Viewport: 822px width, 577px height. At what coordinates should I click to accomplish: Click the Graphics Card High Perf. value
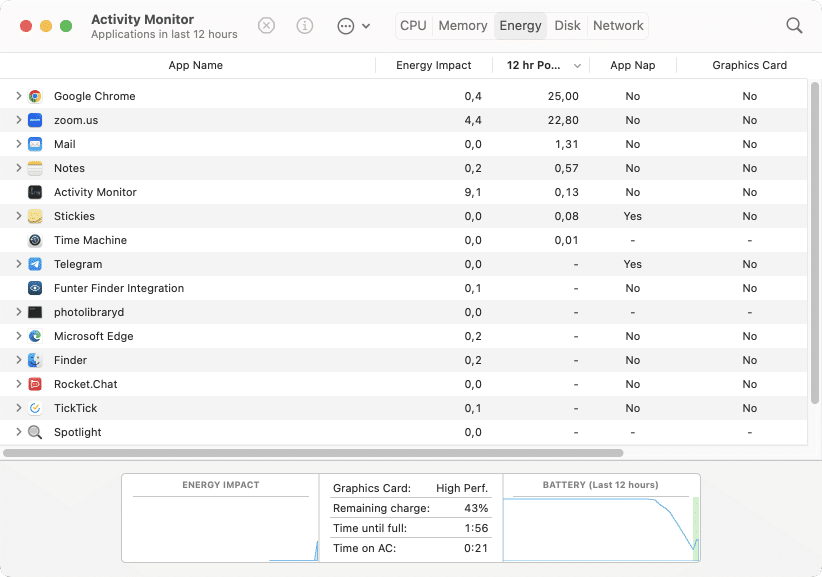[x=462, y=488]
